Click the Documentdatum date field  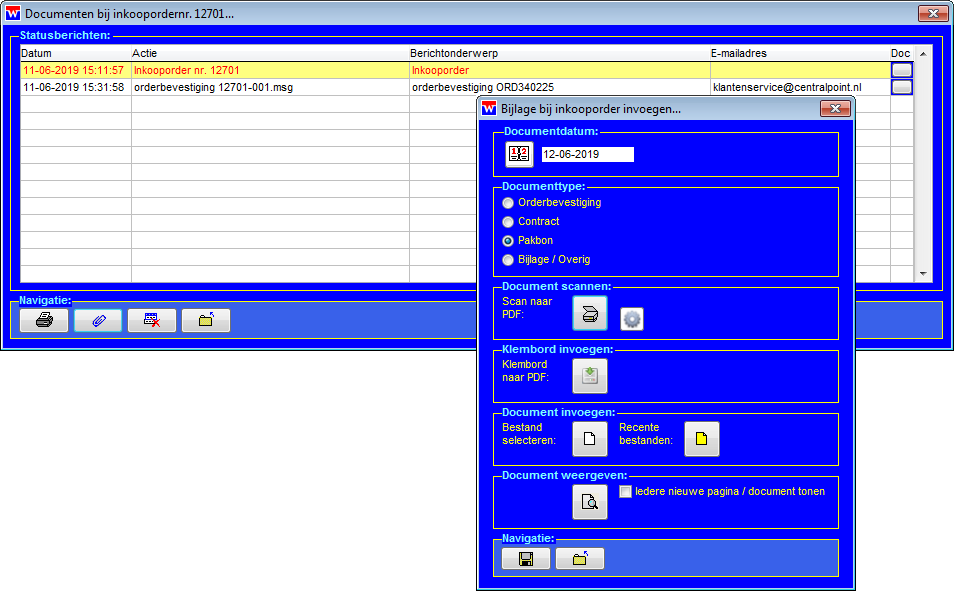tap(587, 155)
